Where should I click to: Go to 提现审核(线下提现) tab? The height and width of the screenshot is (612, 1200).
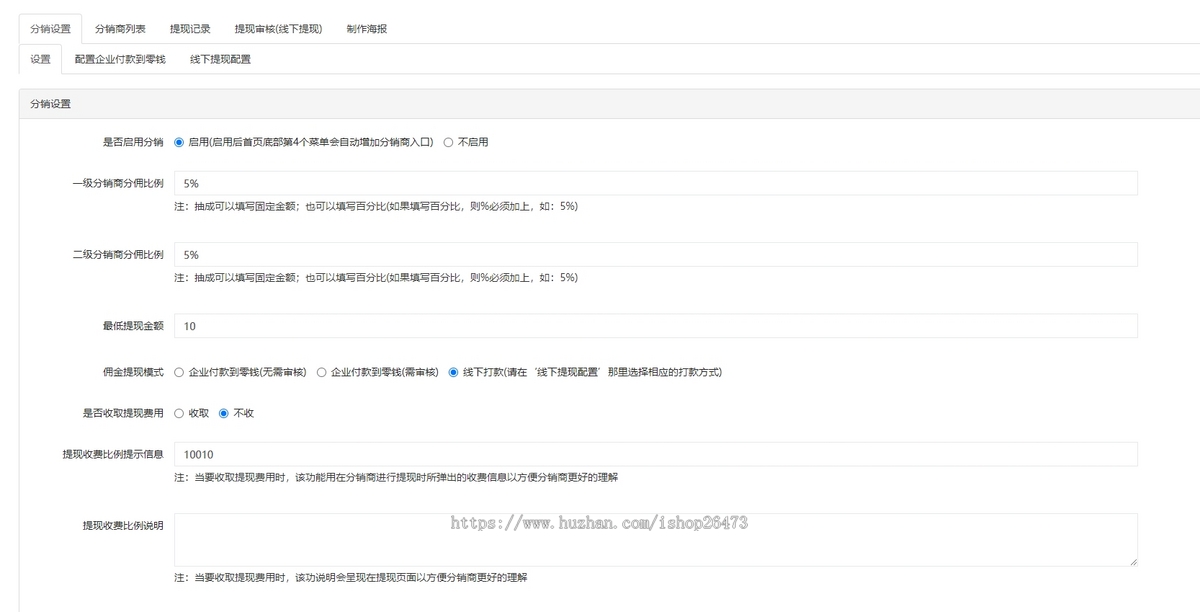[x=278, y=29]
